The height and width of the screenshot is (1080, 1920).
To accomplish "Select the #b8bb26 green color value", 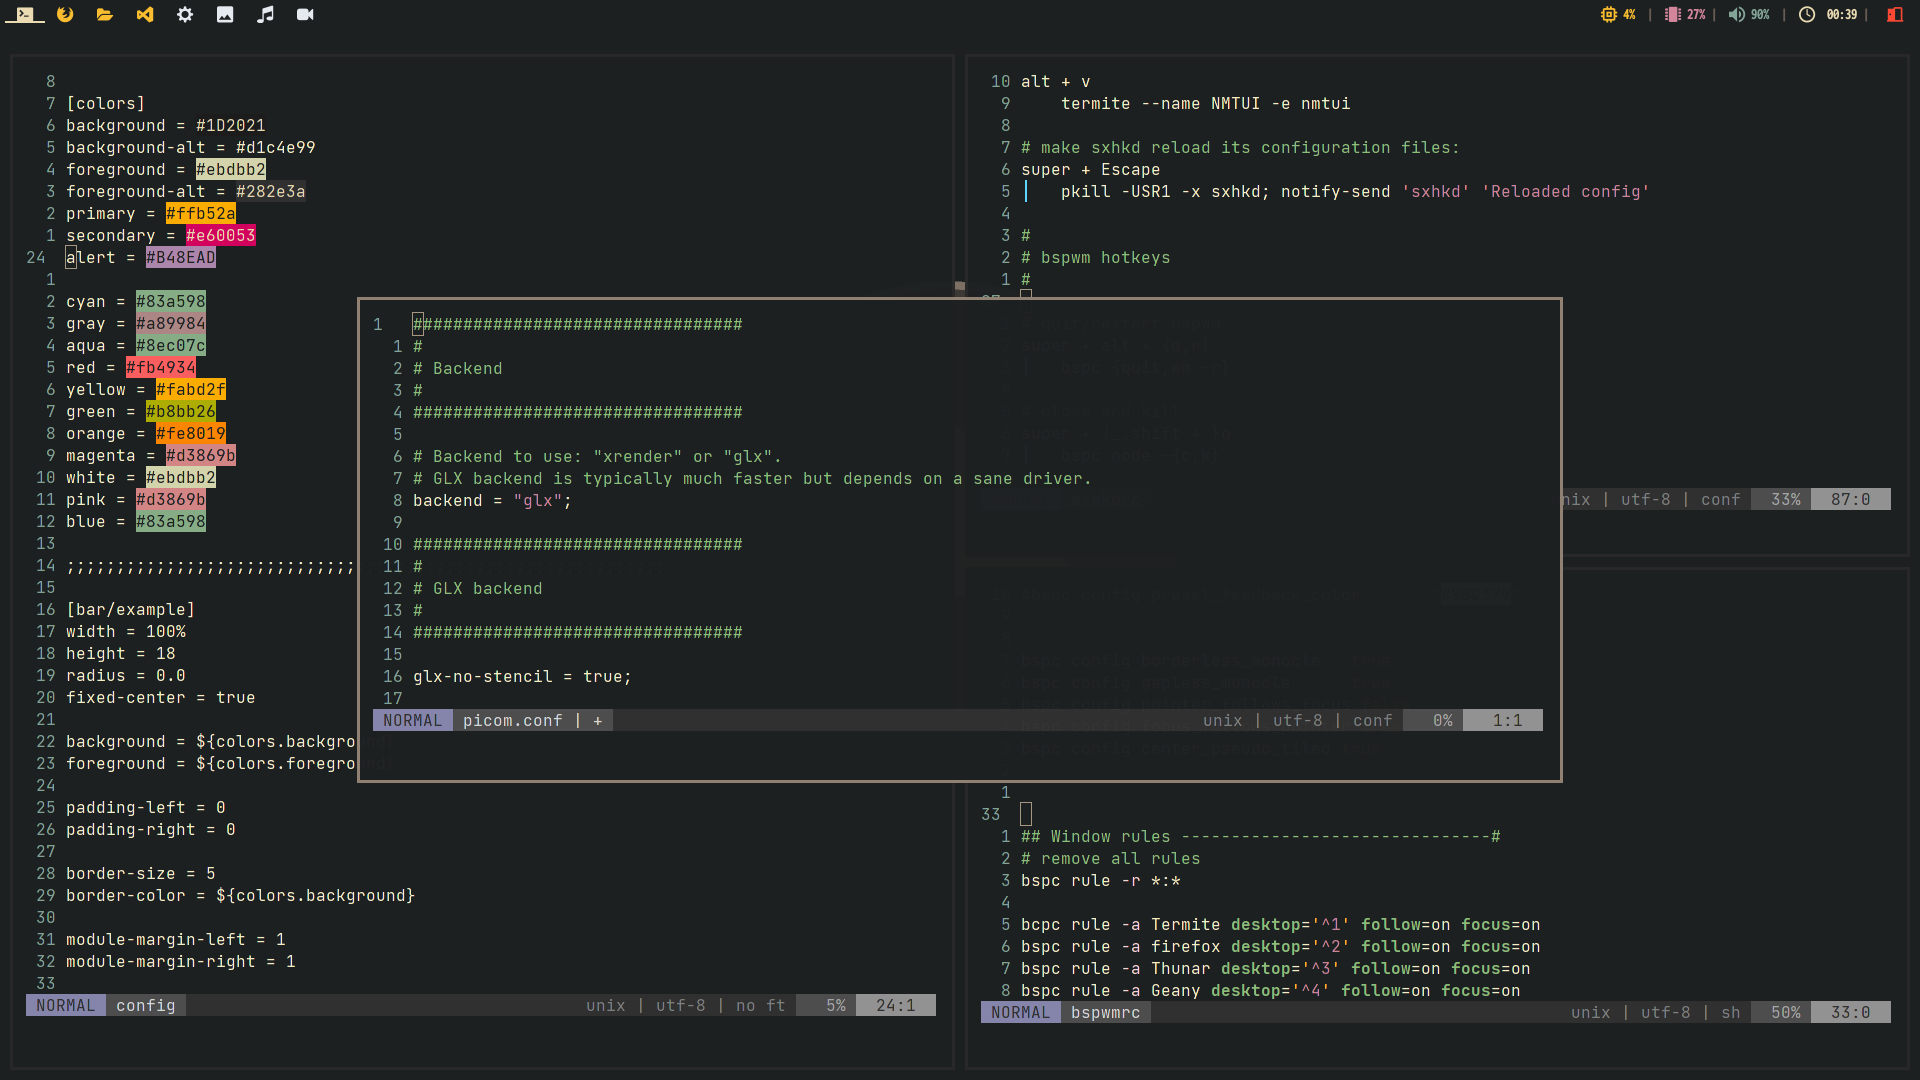I will pos(181,412).
